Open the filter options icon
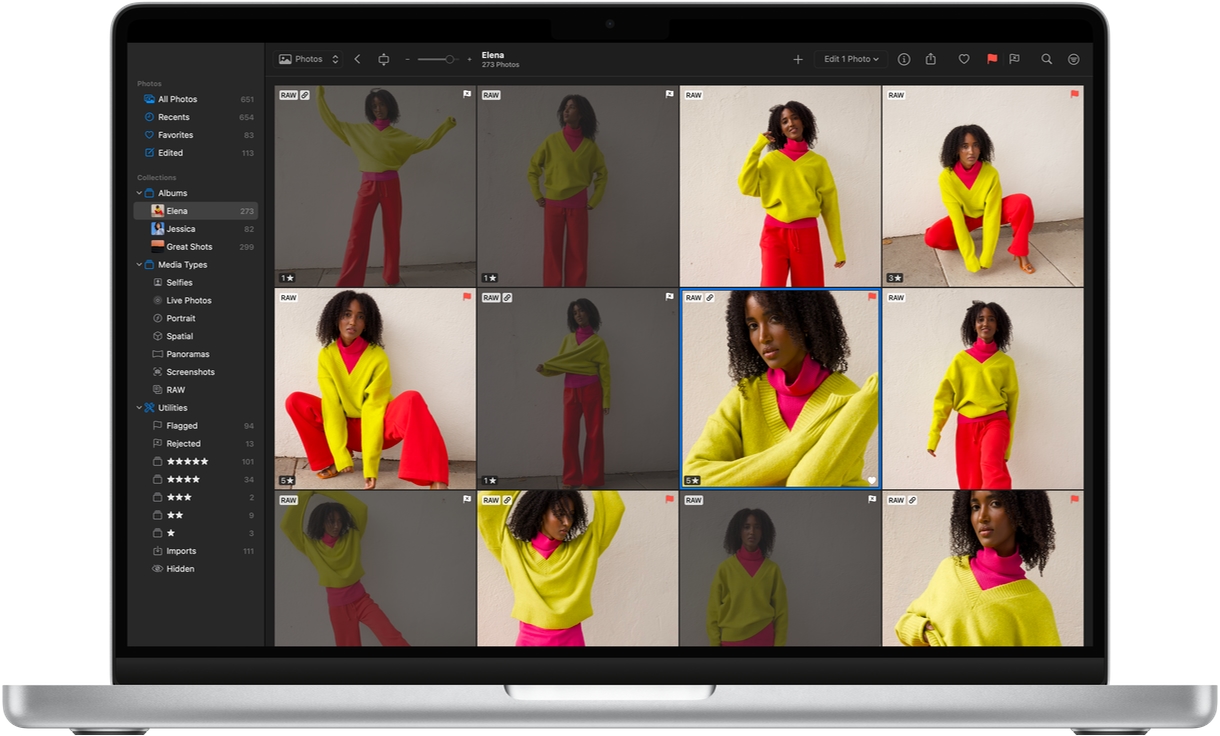This screenshot has width=1220, height=736. click(1074, 59)
